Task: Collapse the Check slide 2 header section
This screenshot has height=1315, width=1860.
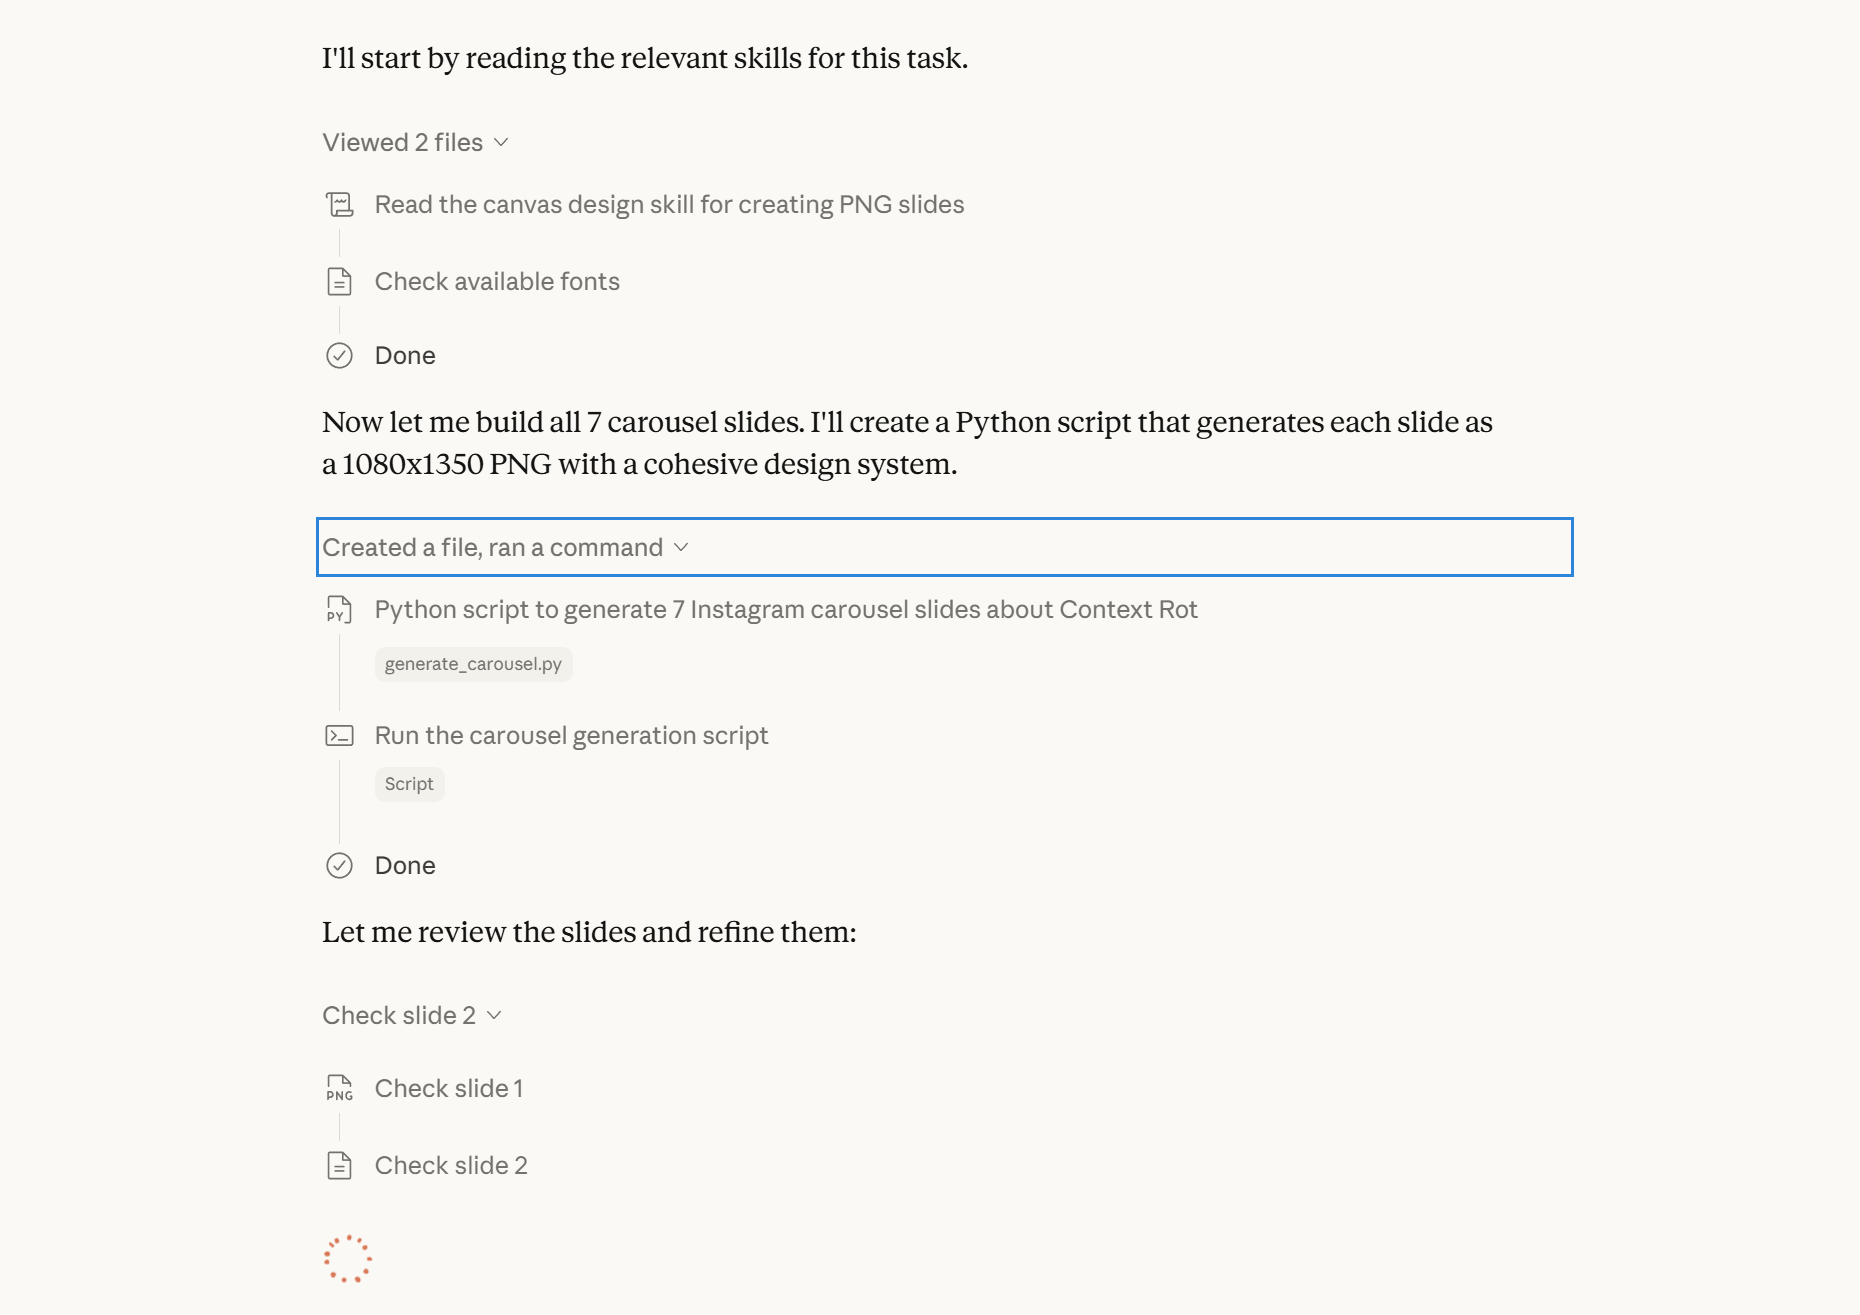Action: click(412, 1016)
